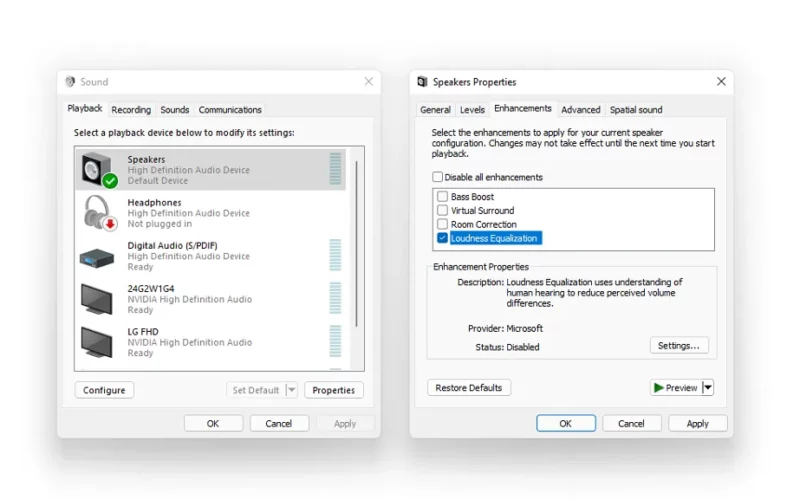Click 'NVIDIA High Definition Audio' under 24G2W1G4
800x500 pixels.
point(190,299)
